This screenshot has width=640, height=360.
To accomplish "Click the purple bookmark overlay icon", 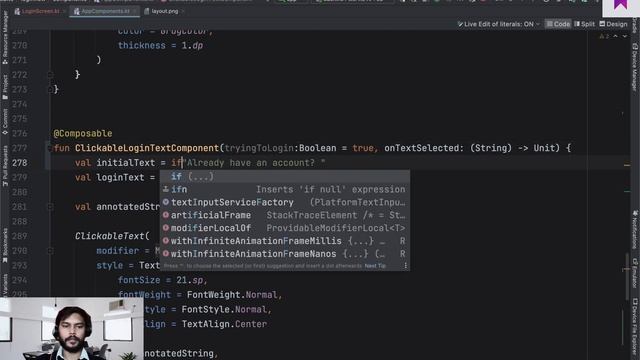I will pyautogui.click(x=621, y=5).
